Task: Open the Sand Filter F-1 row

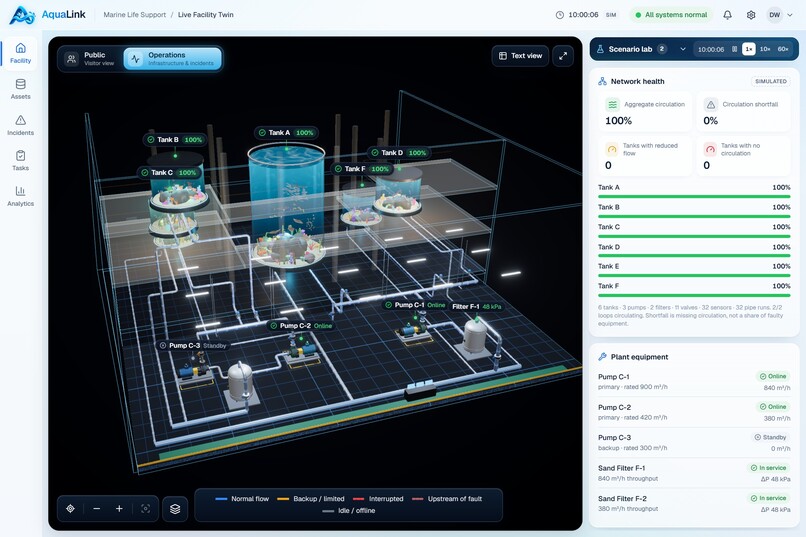Action: click(694, 473)
